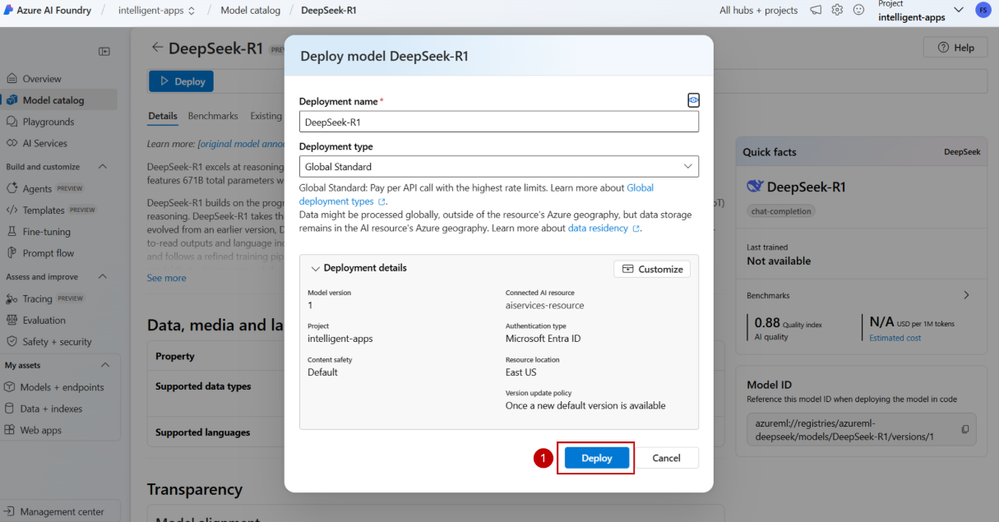Image resolution: width=999 pixels, height=522 pixels.
Task: Click icon at right of Deployment name
Action: tap(693, 100)
